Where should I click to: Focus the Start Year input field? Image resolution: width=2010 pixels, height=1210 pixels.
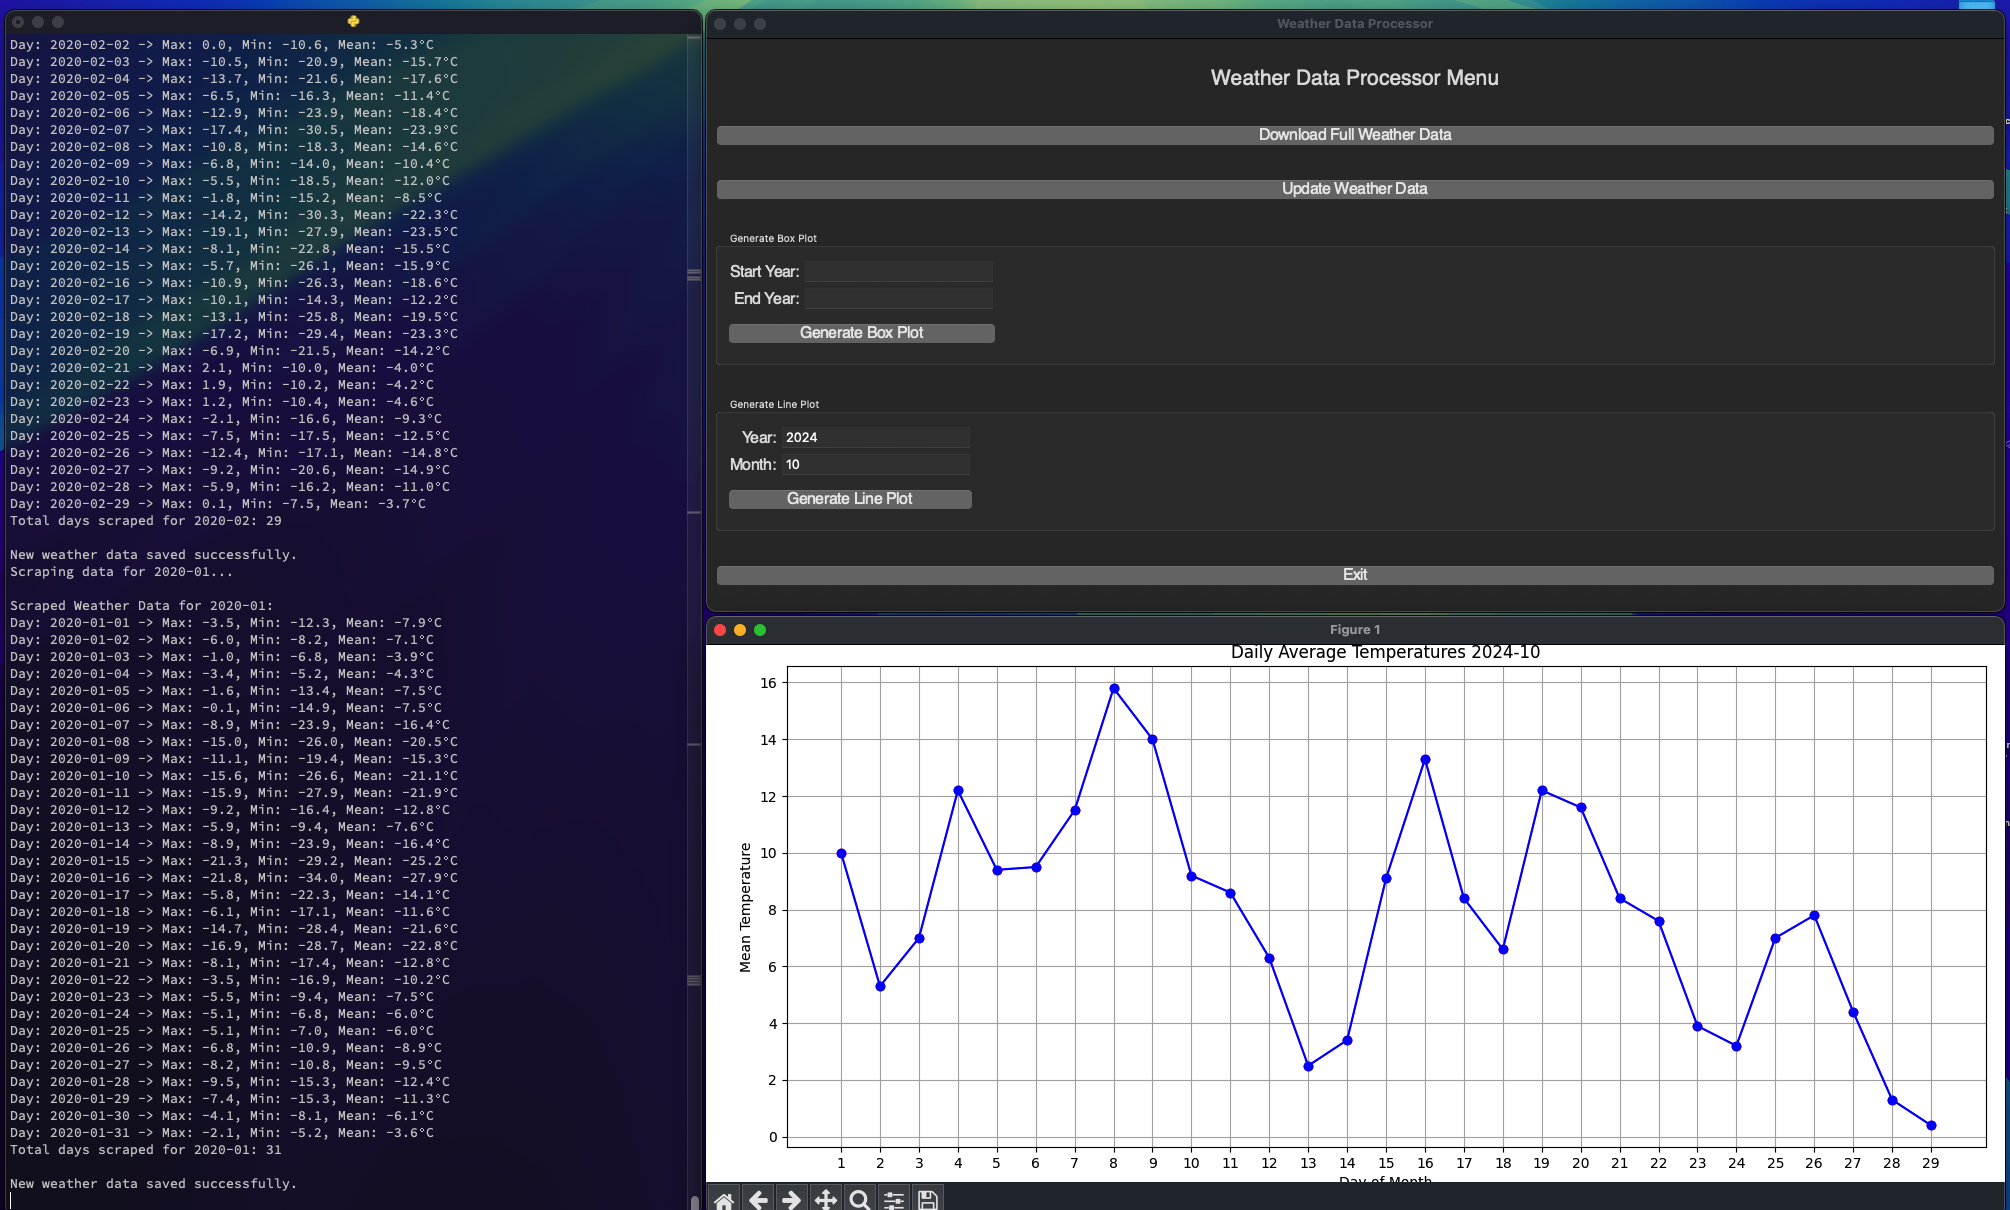pyautogui.click(x=899, y=272)
